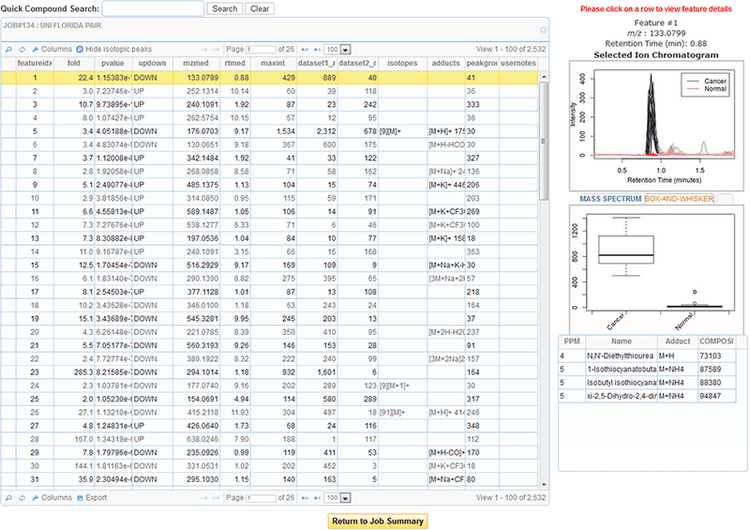Select the BOX-AND-WHISKER tab

coord(680,199)
